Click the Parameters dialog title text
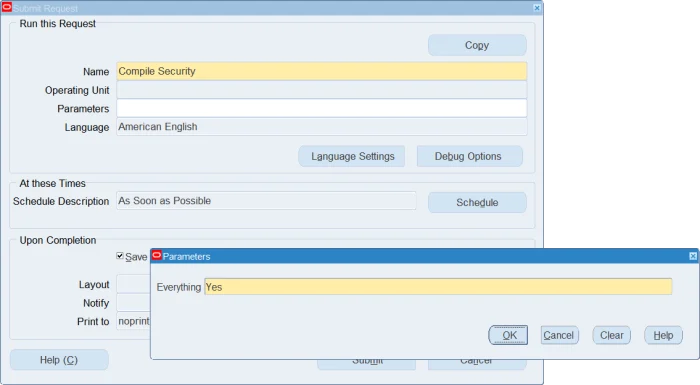Image resolution: width=700 pixels, height=385 pixels. [x=186, y=256]
